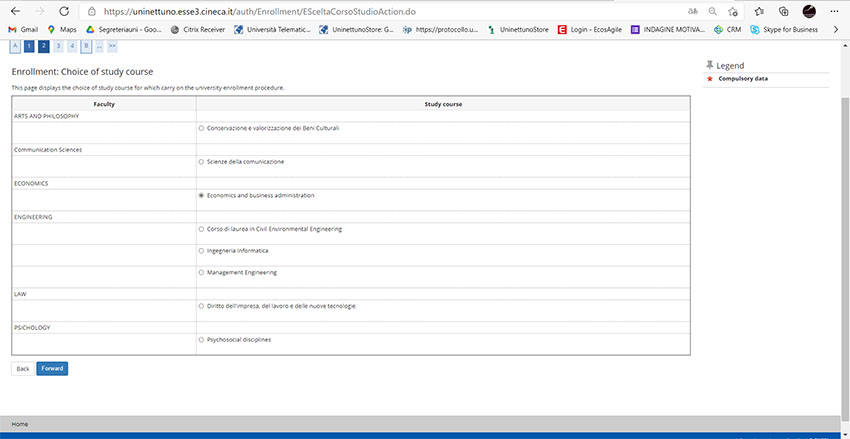Select Economics and business administration option
850x439 pixels.
pyautogui.click(x=201, y=195)
